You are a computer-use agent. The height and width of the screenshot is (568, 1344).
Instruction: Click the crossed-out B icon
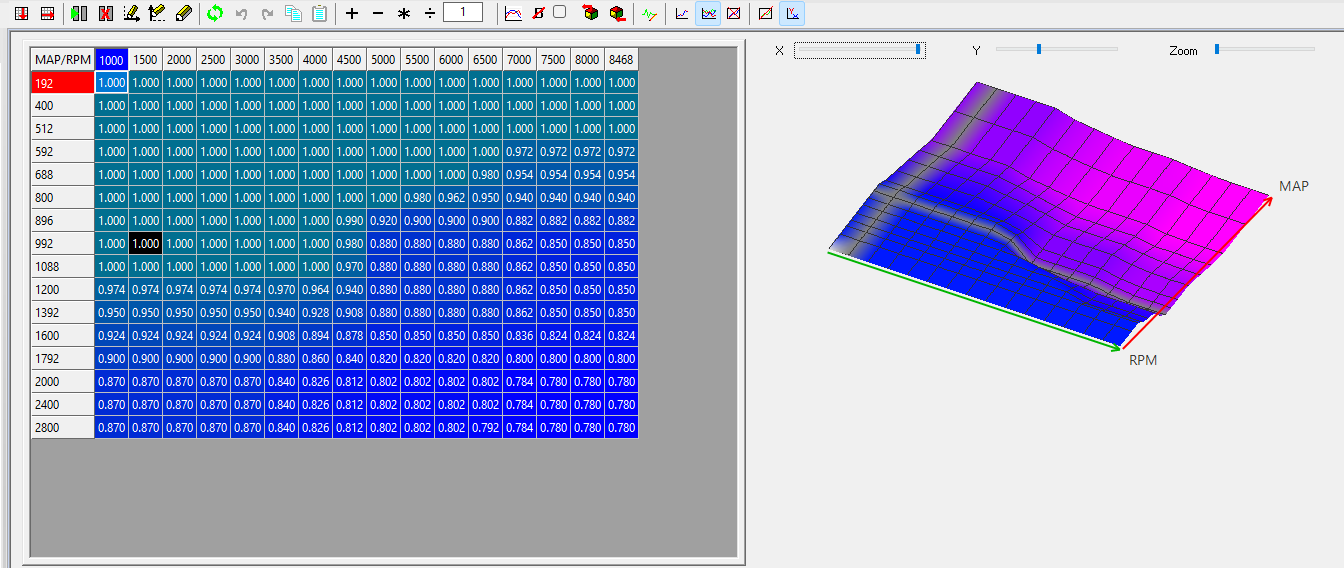click(538, 14)
